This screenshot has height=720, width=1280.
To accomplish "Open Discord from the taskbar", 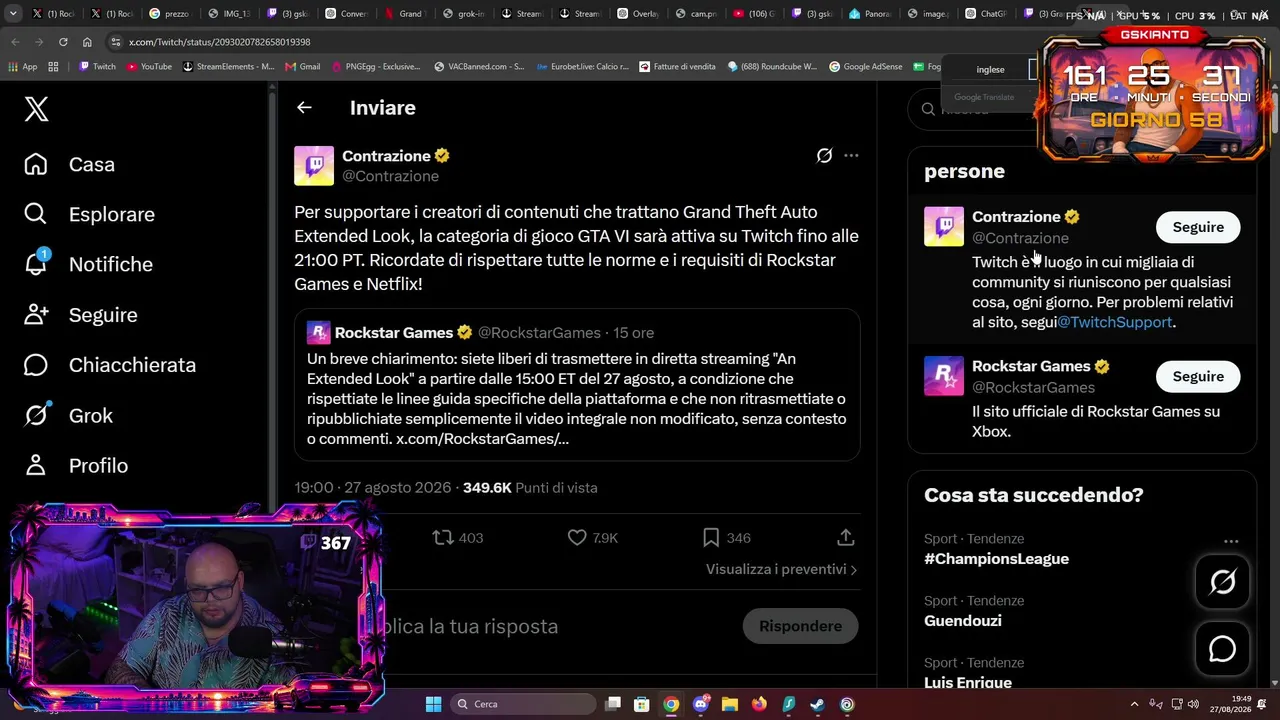I will (700, 704).
